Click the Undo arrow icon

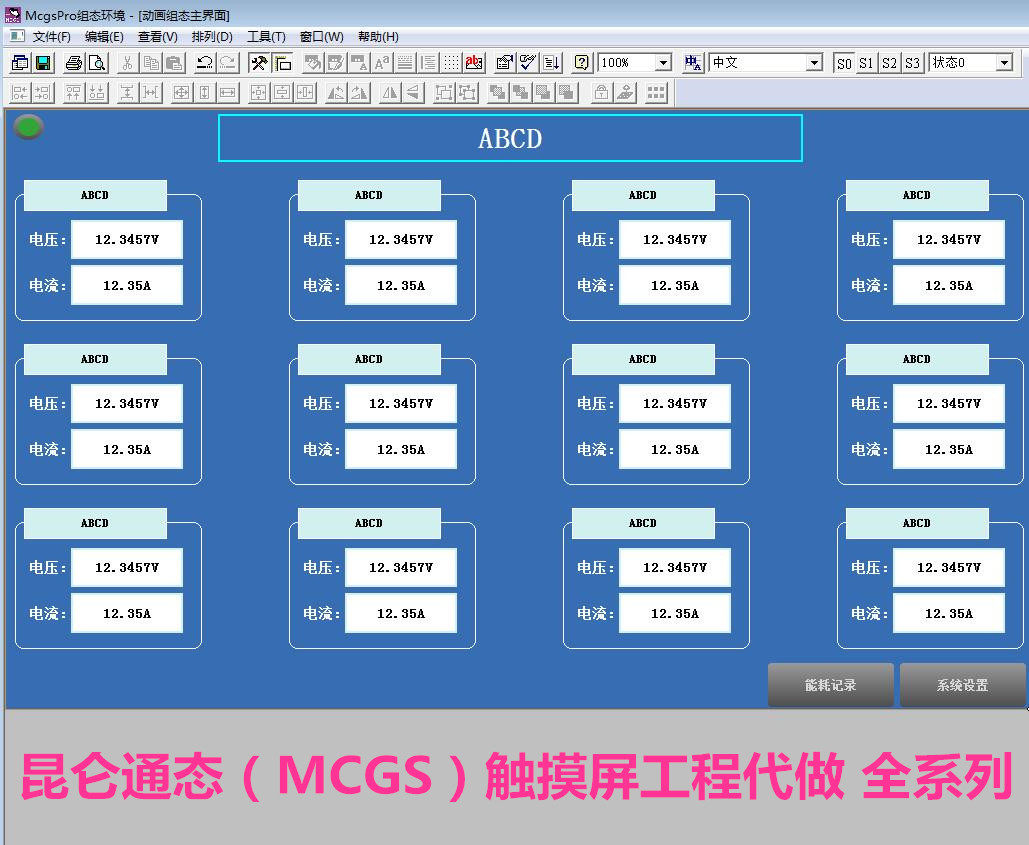[x=204, y=63]
